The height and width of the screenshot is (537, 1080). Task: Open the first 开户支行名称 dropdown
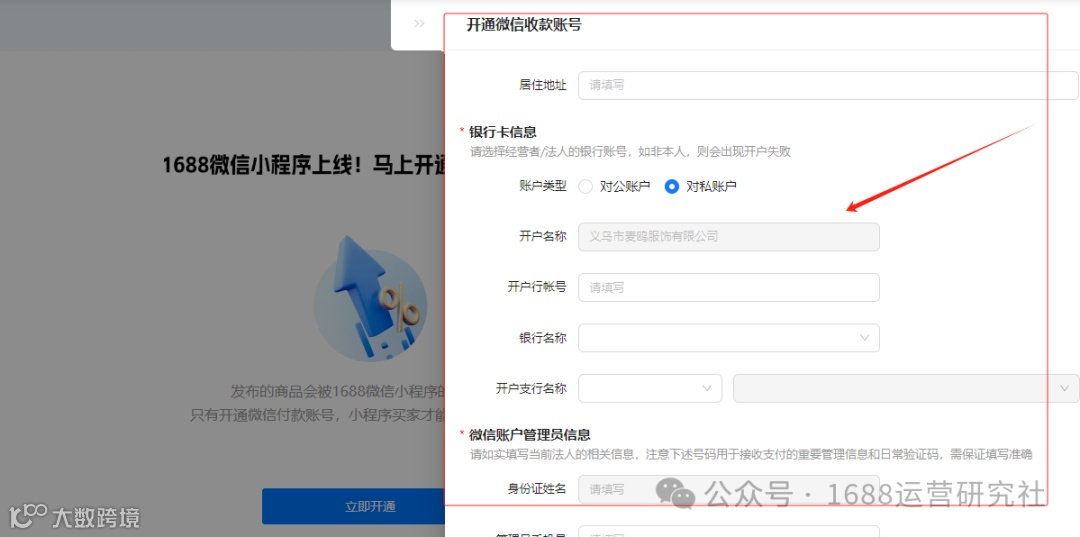coord(650,388)
